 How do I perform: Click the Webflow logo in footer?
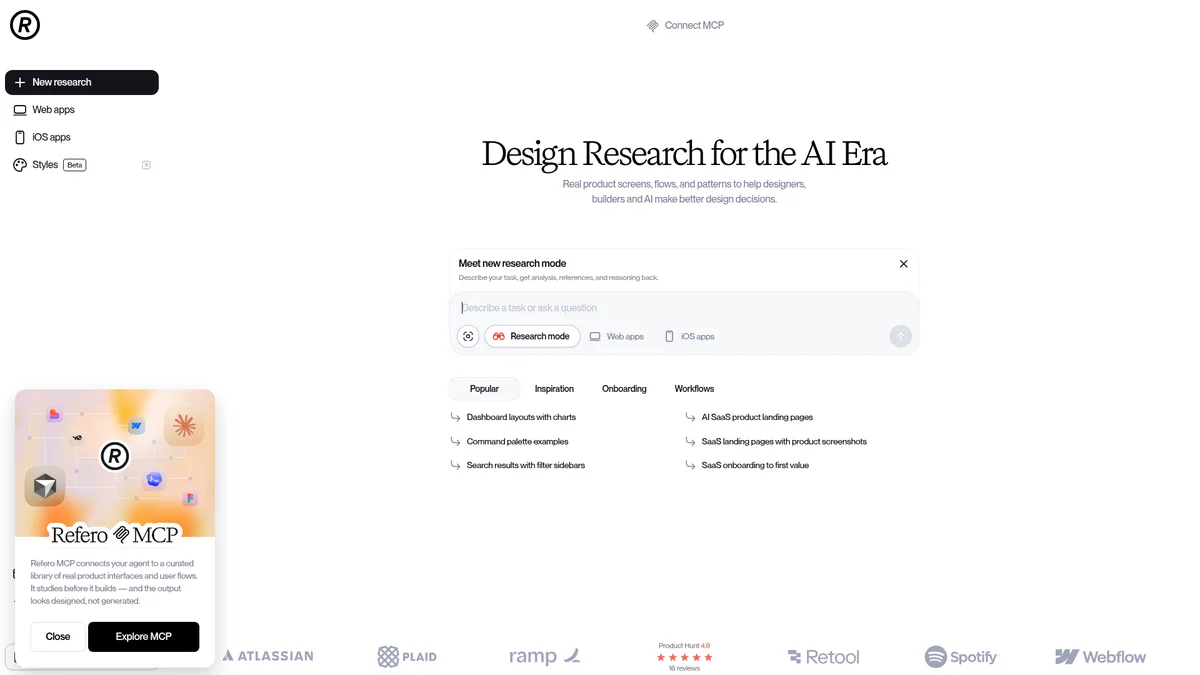[1100, 657]
